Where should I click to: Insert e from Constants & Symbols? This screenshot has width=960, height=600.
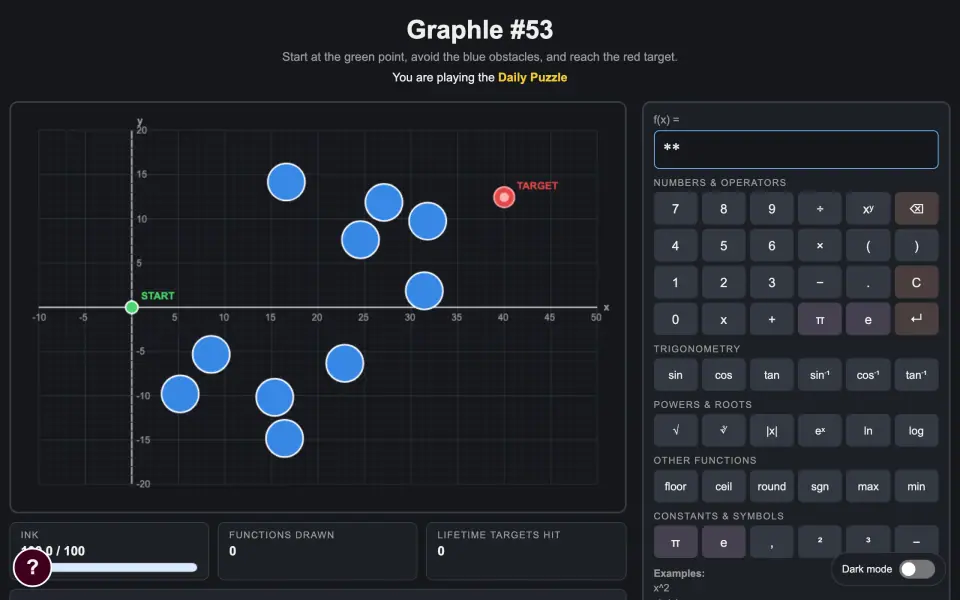723,542
